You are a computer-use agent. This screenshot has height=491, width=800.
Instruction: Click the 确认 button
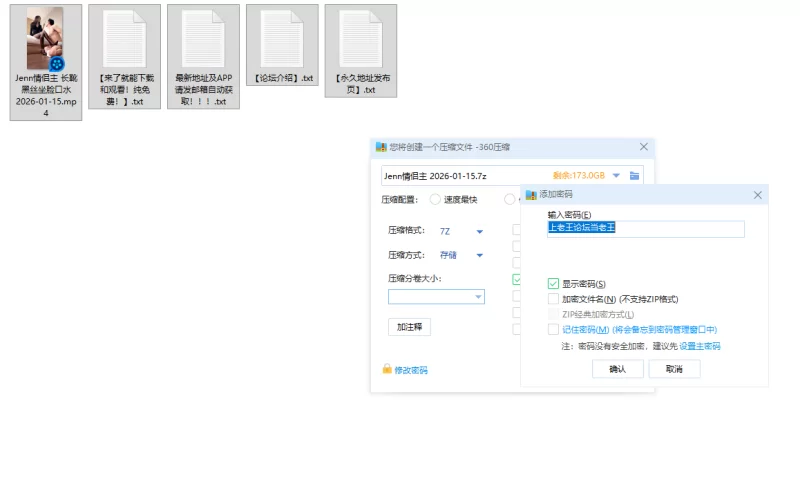point(617,369)
